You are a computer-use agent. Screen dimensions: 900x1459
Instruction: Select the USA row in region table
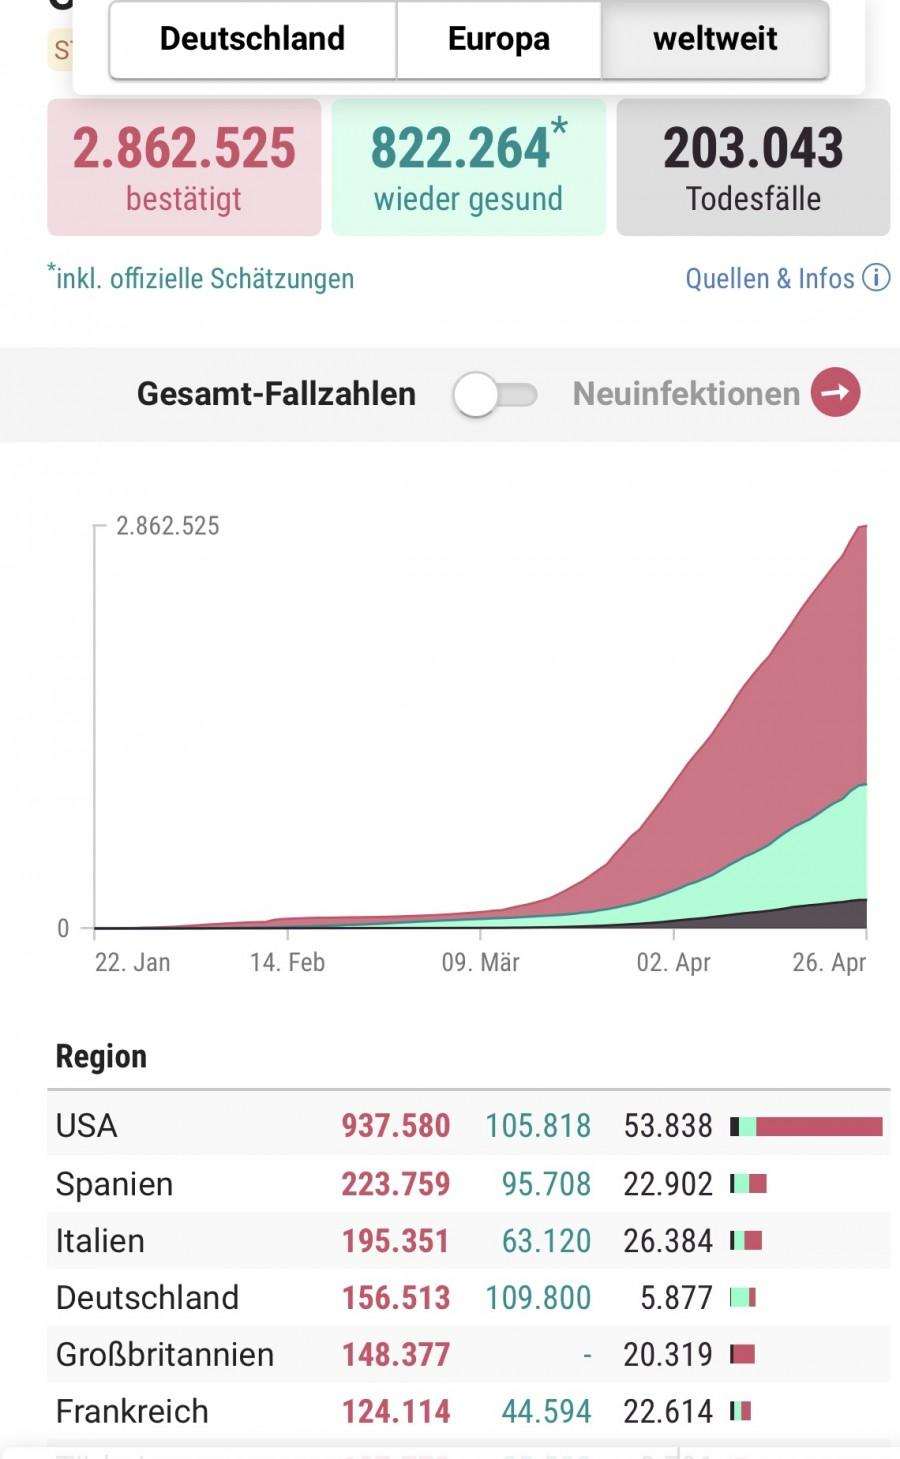(x=468, y=1126)
